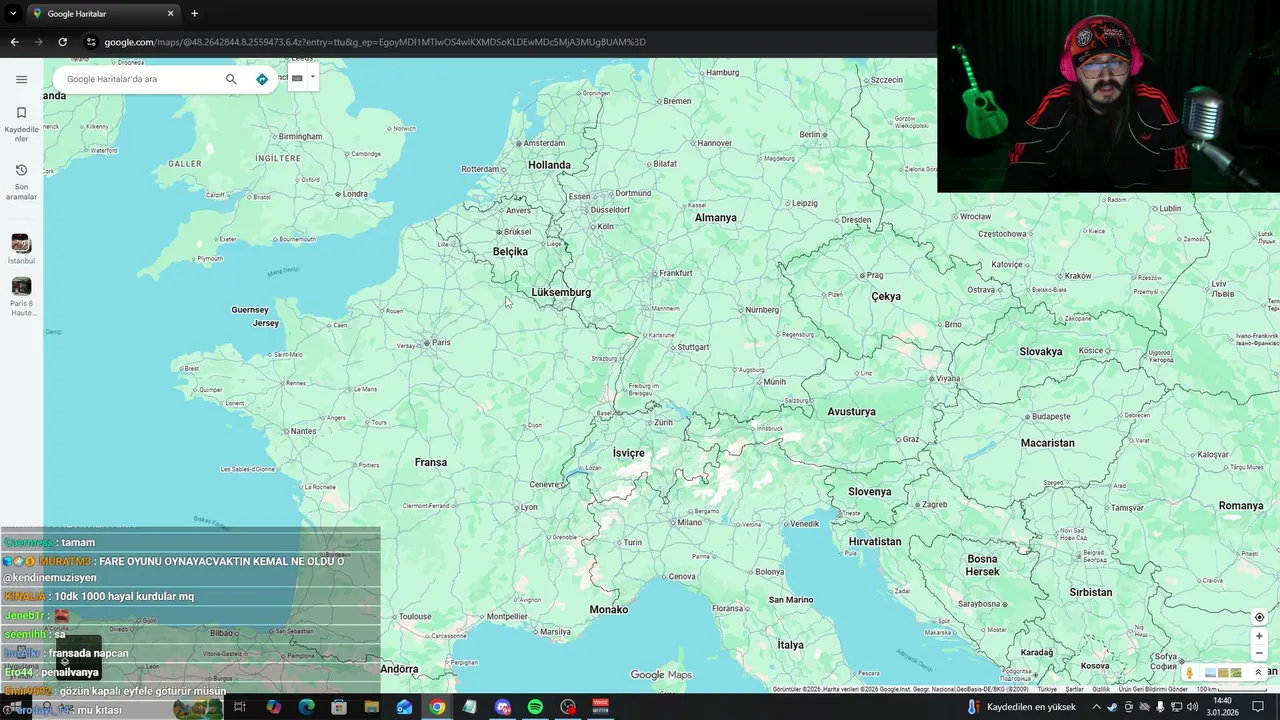
Task: Expand the map imagery strip chevron
Action: point(1258,673)
